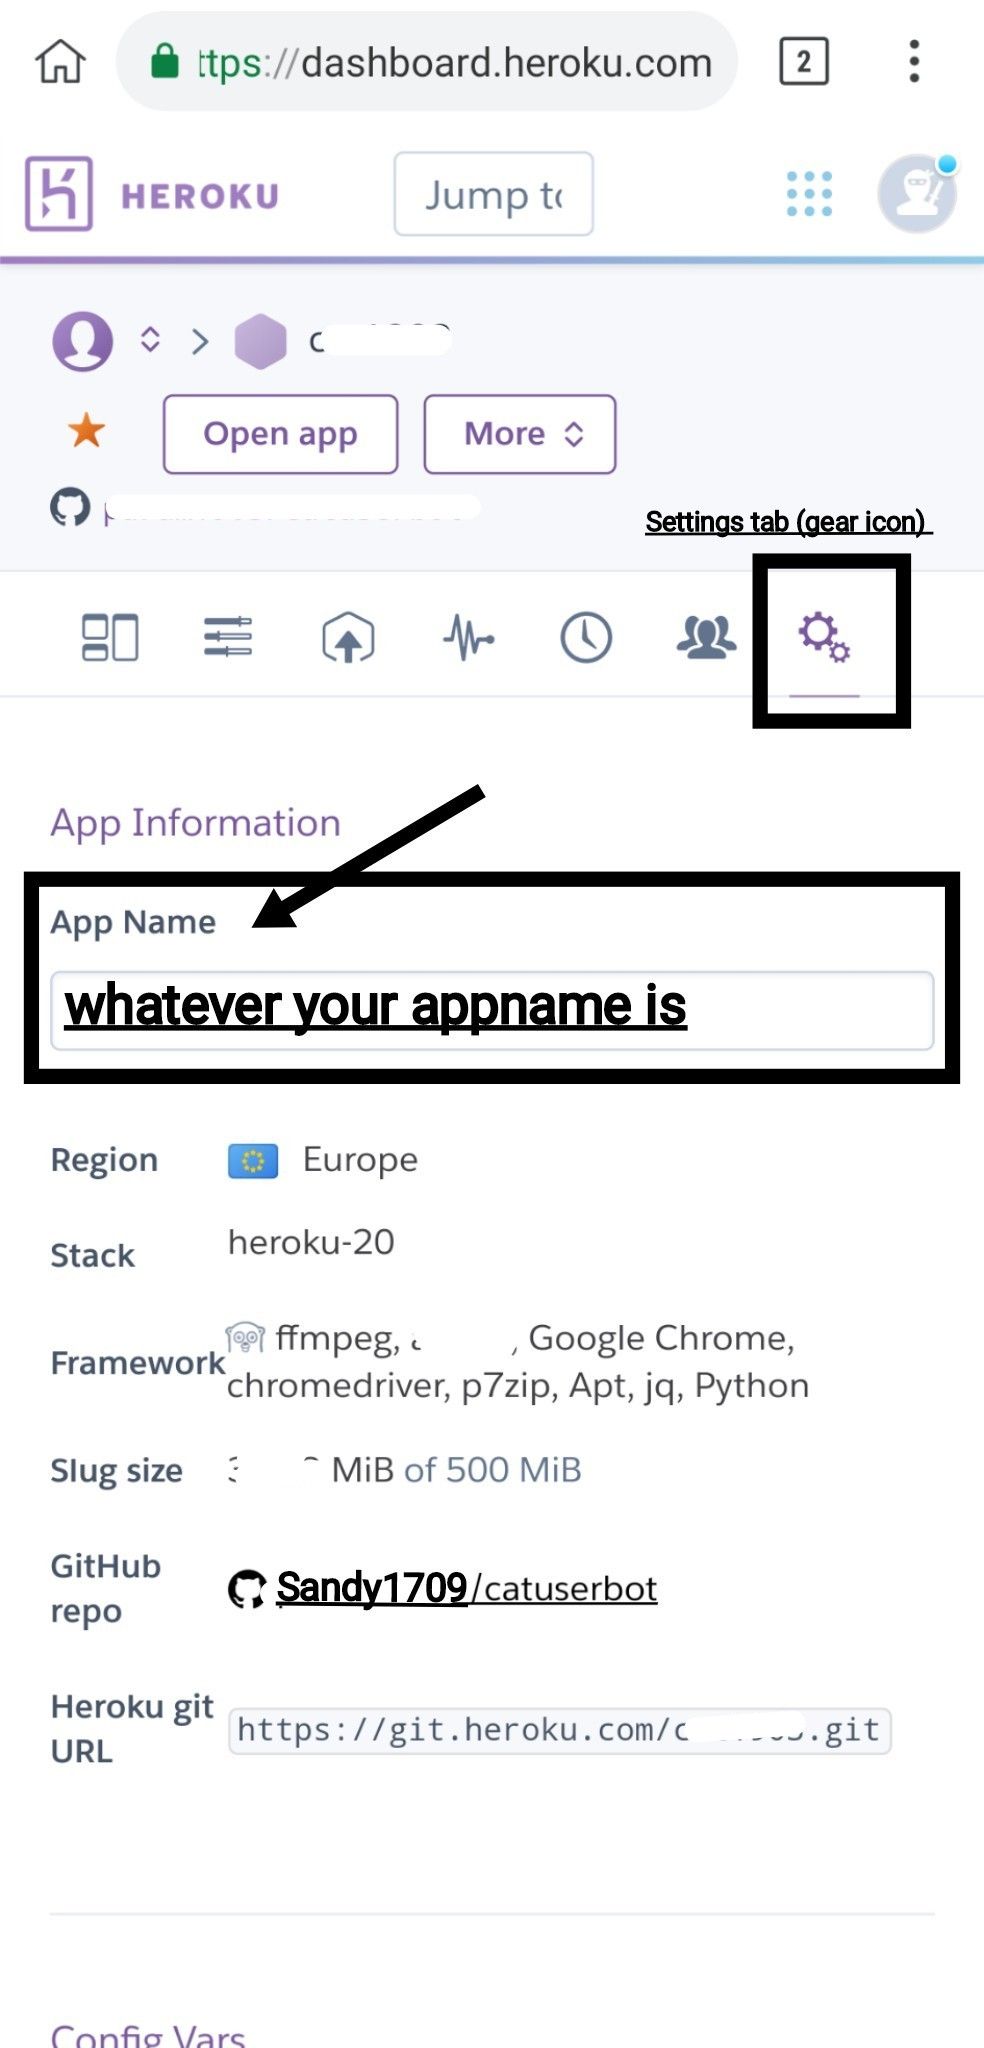Click the Open app button

pyautogui.click(x=280, y=434)
